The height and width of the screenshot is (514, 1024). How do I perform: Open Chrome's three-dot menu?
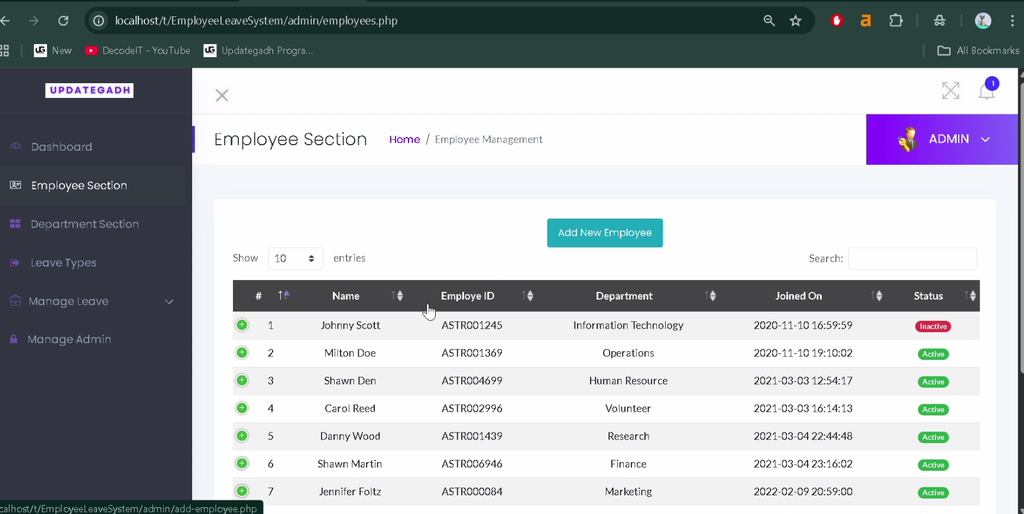click(x=1013, y=20)
